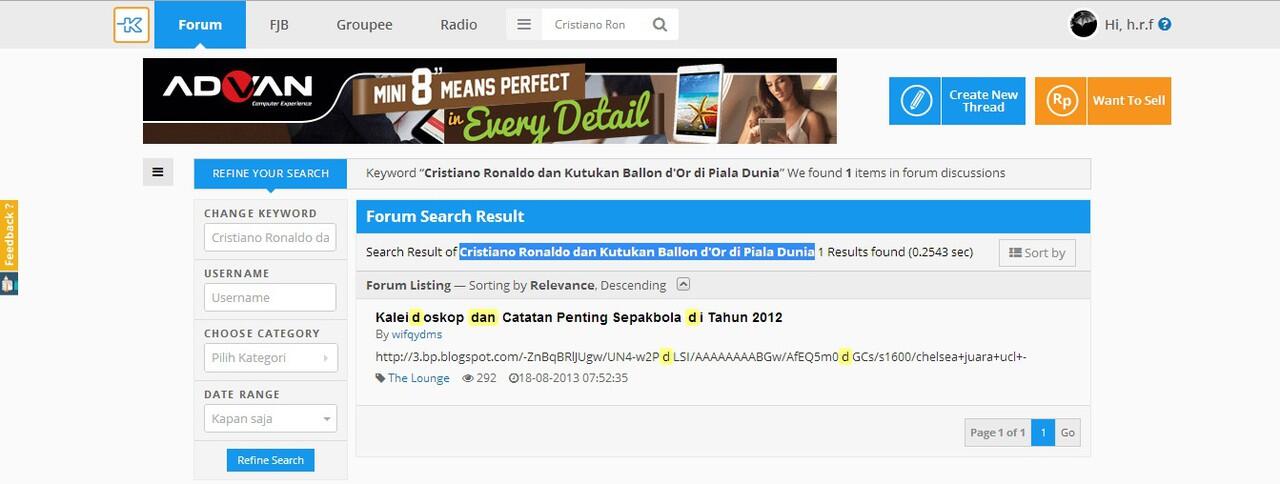Create New Thread button text

pos(983,101)
